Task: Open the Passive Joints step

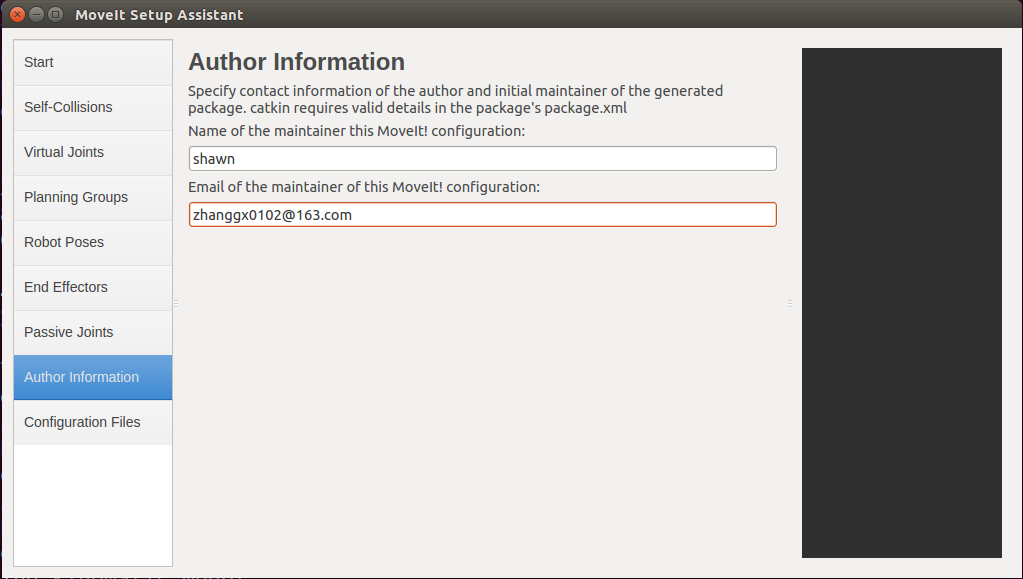Action: 93,333
